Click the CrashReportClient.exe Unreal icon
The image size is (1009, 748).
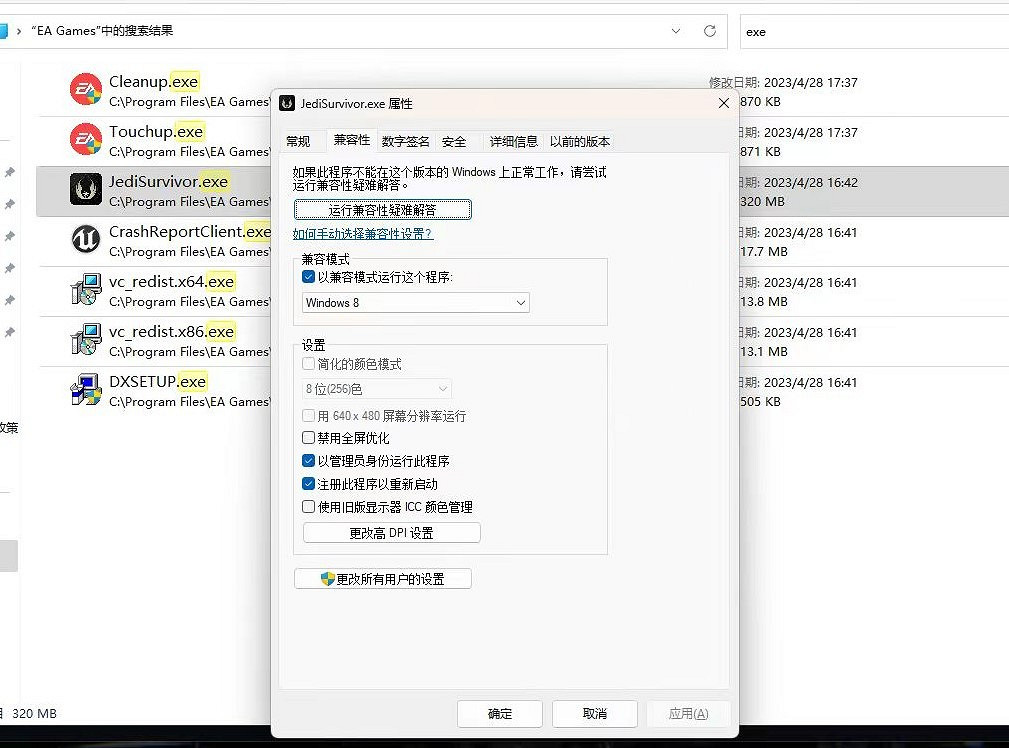[x=86, y=240]
